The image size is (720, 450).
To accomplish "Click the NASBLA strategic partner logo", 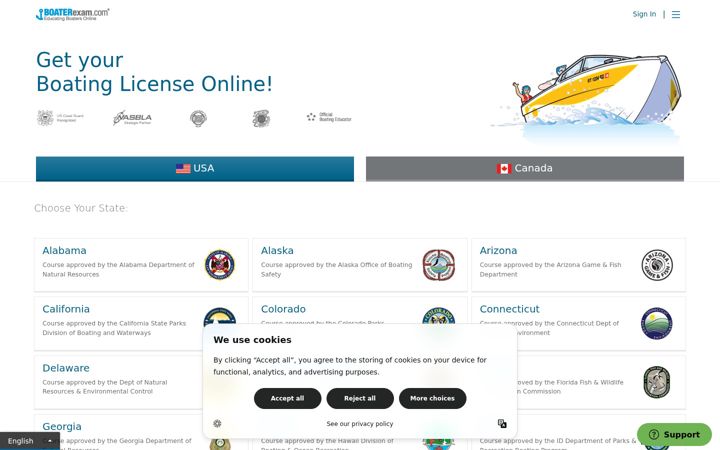I will pos(132,118).
